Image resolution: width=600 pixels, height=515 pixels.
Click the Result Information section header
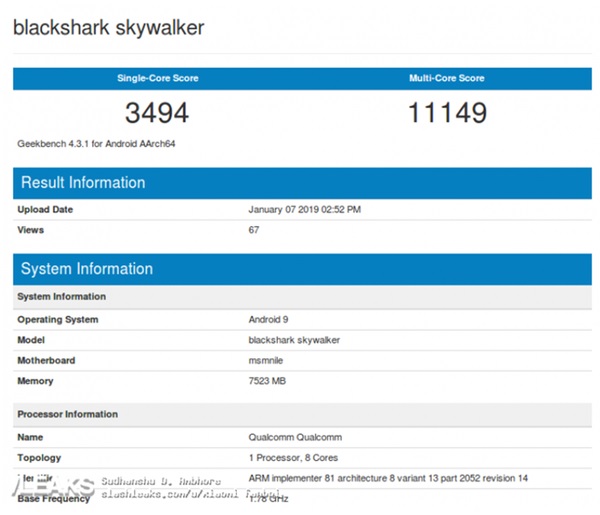point(302,183)
